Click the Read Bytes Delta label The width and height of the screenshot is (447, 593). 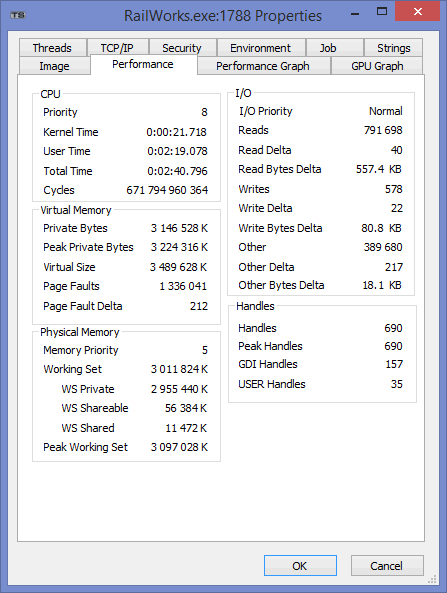pyautogui.click(x=280, y=169)
